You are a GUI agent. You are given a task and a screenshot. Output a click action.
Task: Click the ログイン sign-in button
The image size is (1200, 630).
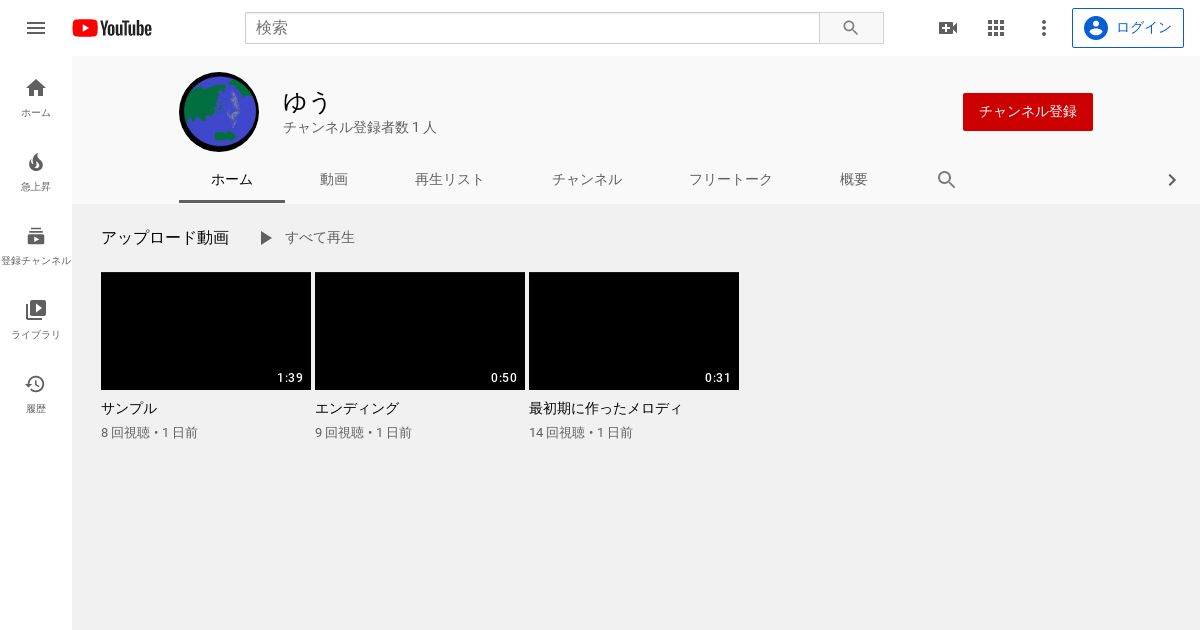coord(1127,28)
